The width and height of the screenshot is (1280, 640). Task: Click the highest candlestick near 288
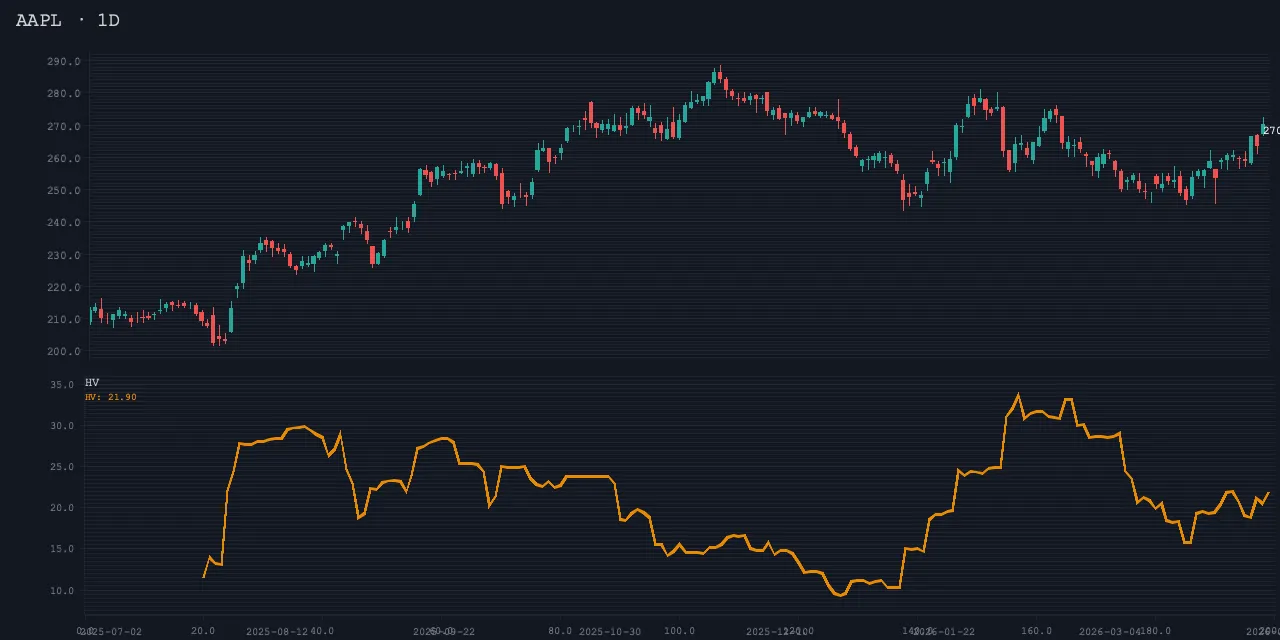click(719, 75)
